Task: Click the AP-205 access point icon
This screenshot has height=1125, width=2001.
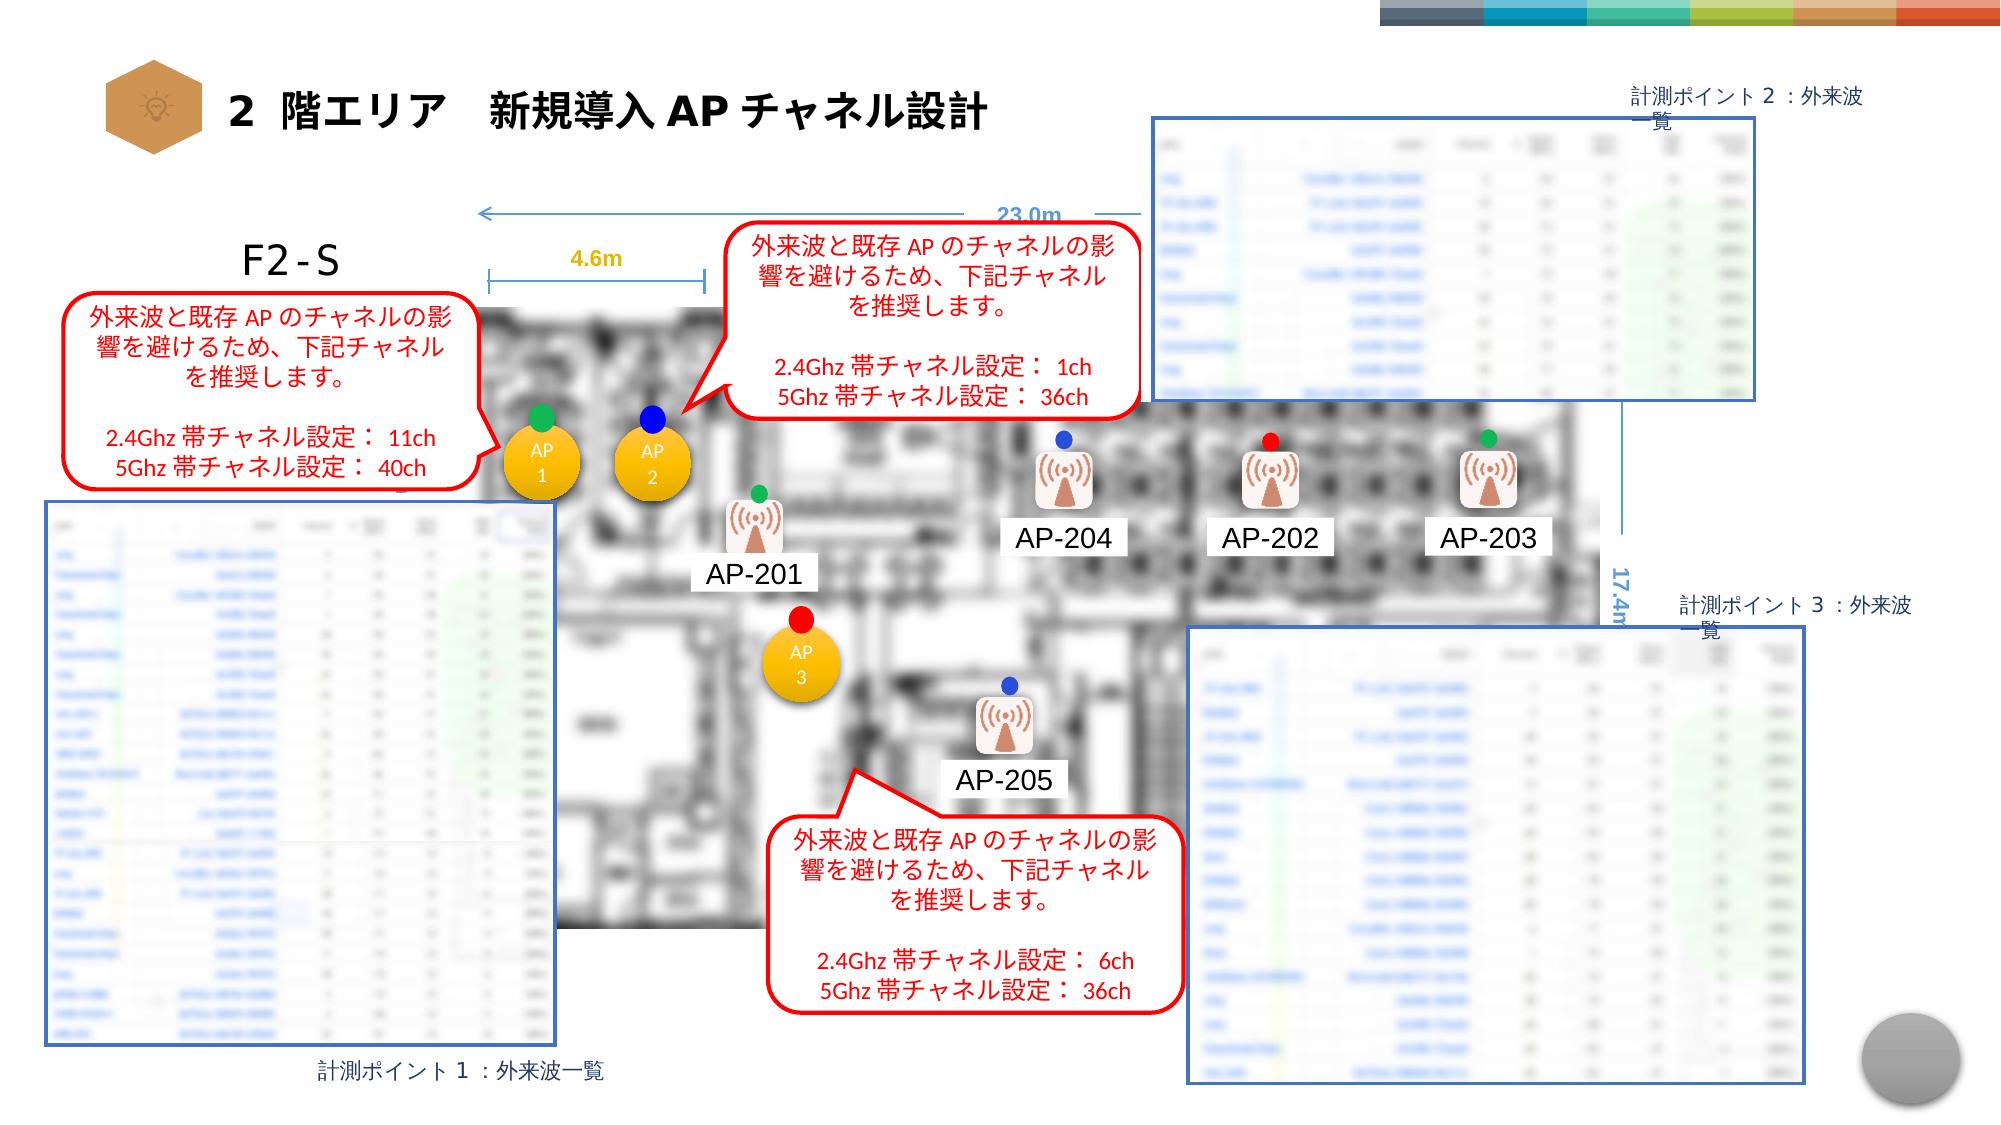Action: (x=1004, y=726)
